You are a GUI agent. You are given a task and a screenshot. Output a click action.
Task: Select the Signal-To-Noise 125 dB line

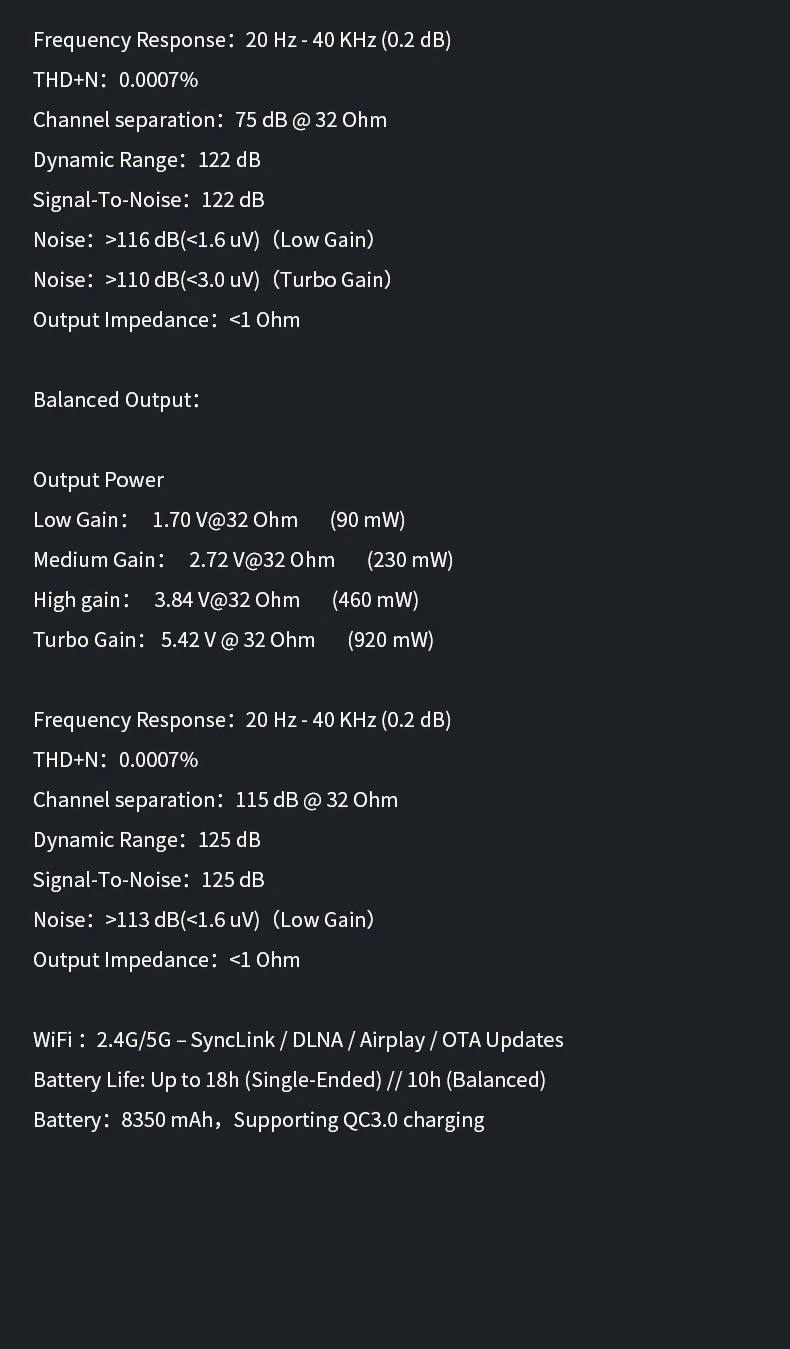tap(149, 880)
